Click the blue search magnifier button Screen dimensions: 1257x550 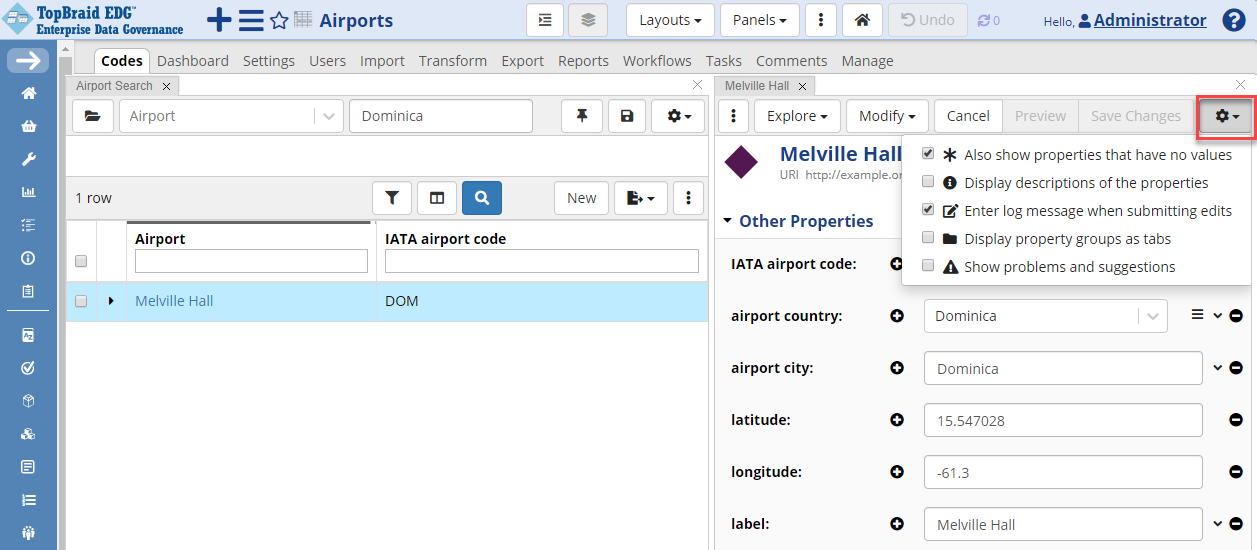[x=481, y=198]
